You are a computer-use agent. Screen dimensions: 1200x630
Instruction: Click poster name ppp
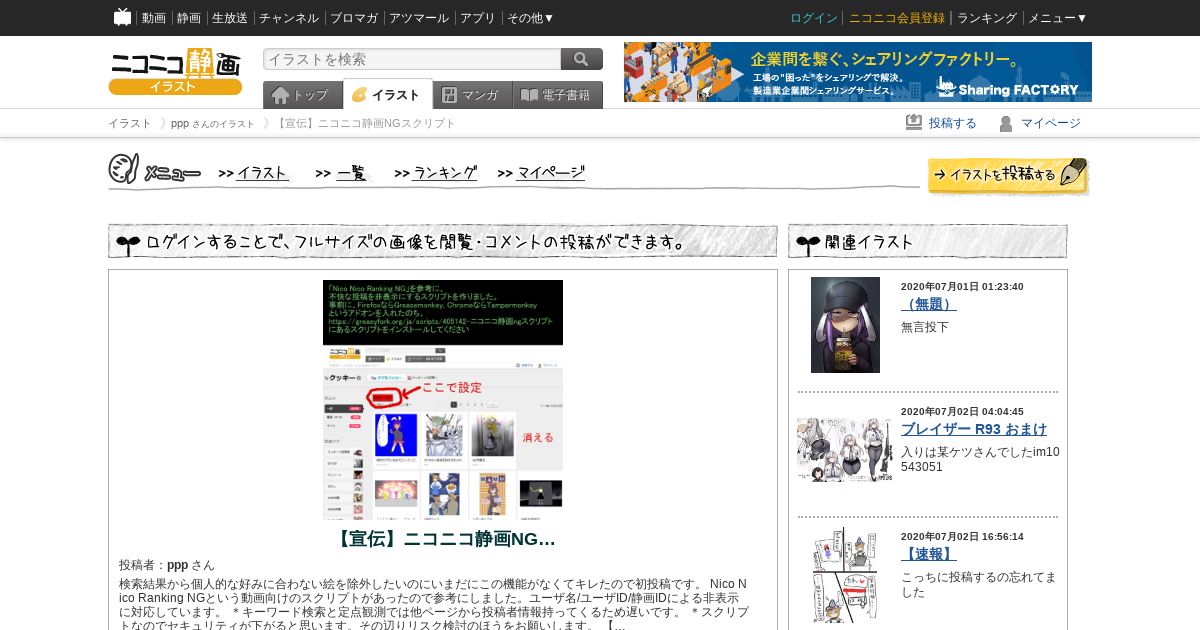click(177, 565)
